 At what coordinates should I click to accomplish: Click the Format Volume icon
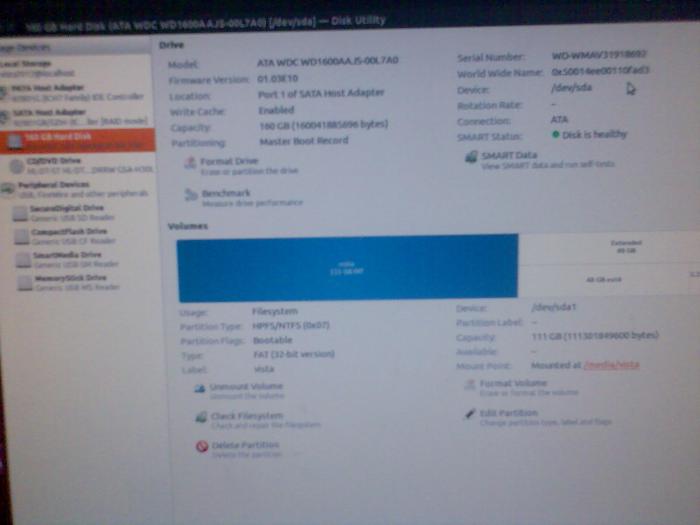[470, 385]
